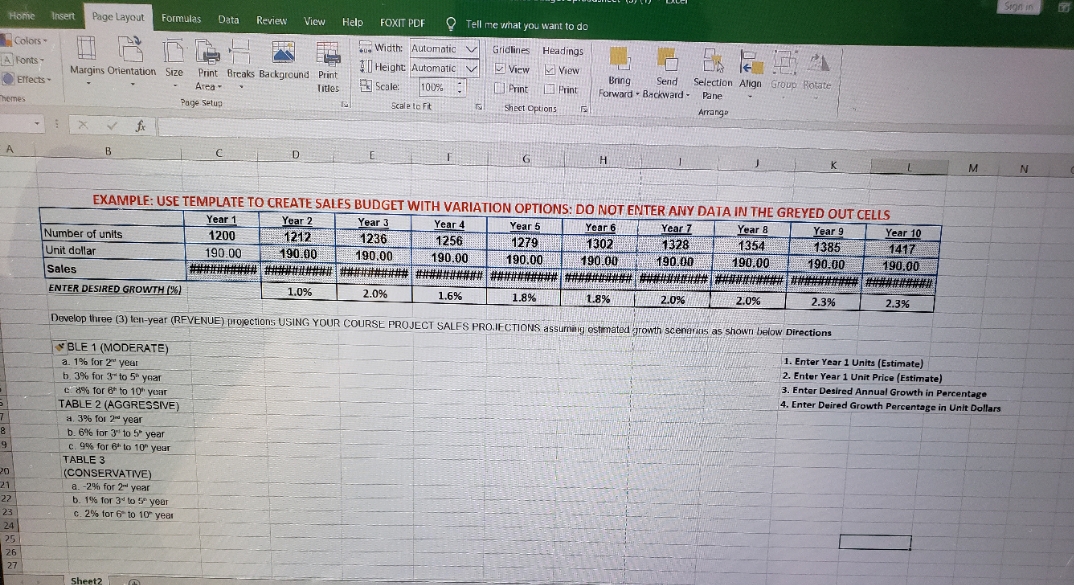Click the ENTER DESIRED GROWTH (%) cell
This screenshot has height=585, width=1074.
tap(114, 288)
